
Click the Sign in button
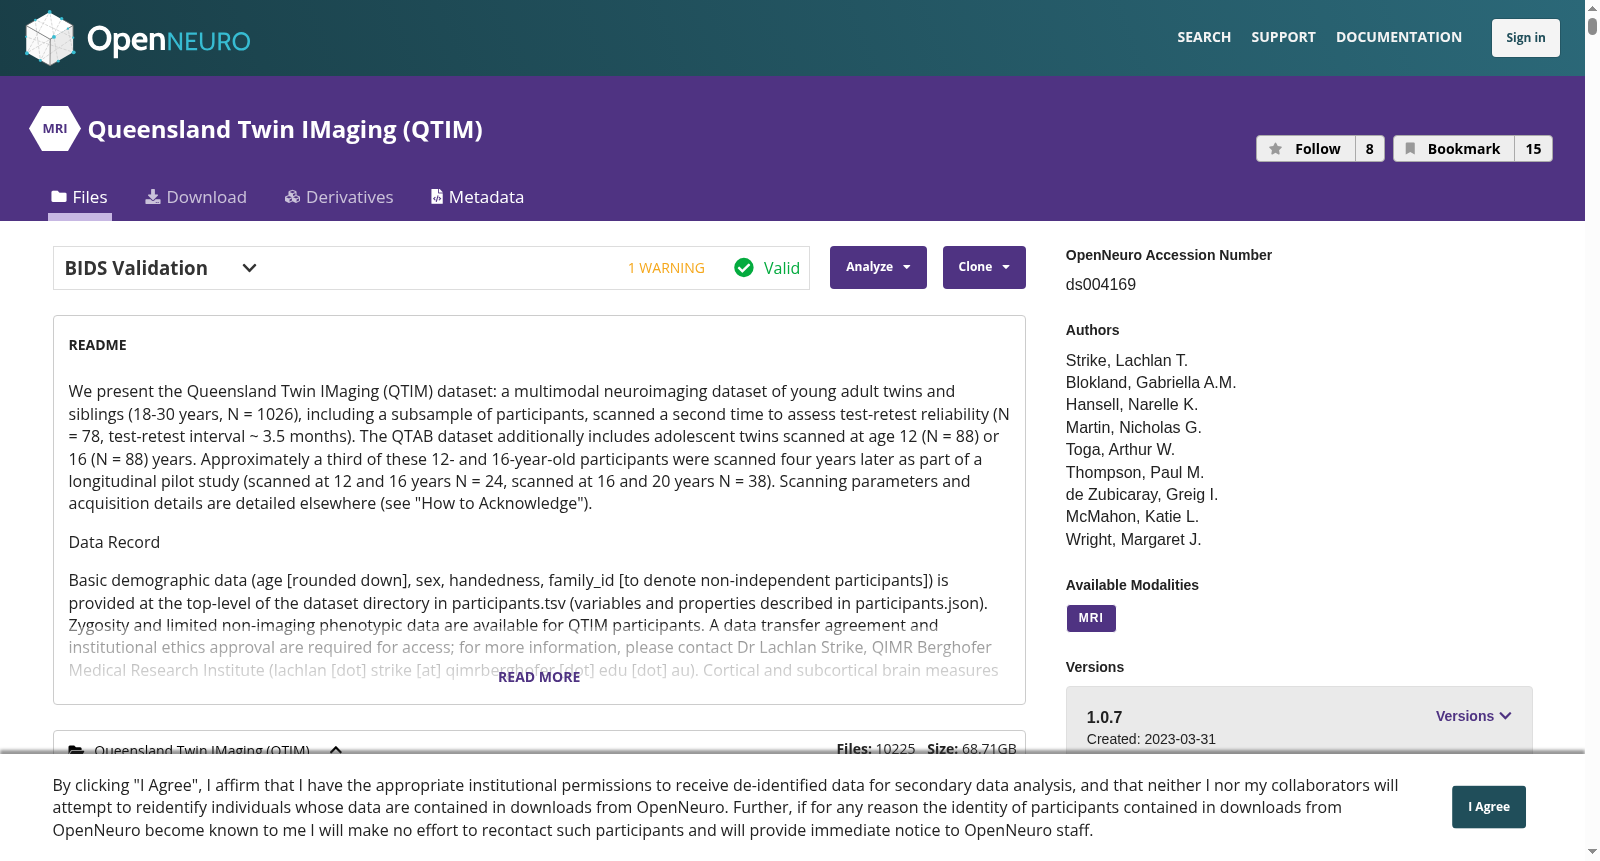pyautogui.click(x=1526, y=38)
